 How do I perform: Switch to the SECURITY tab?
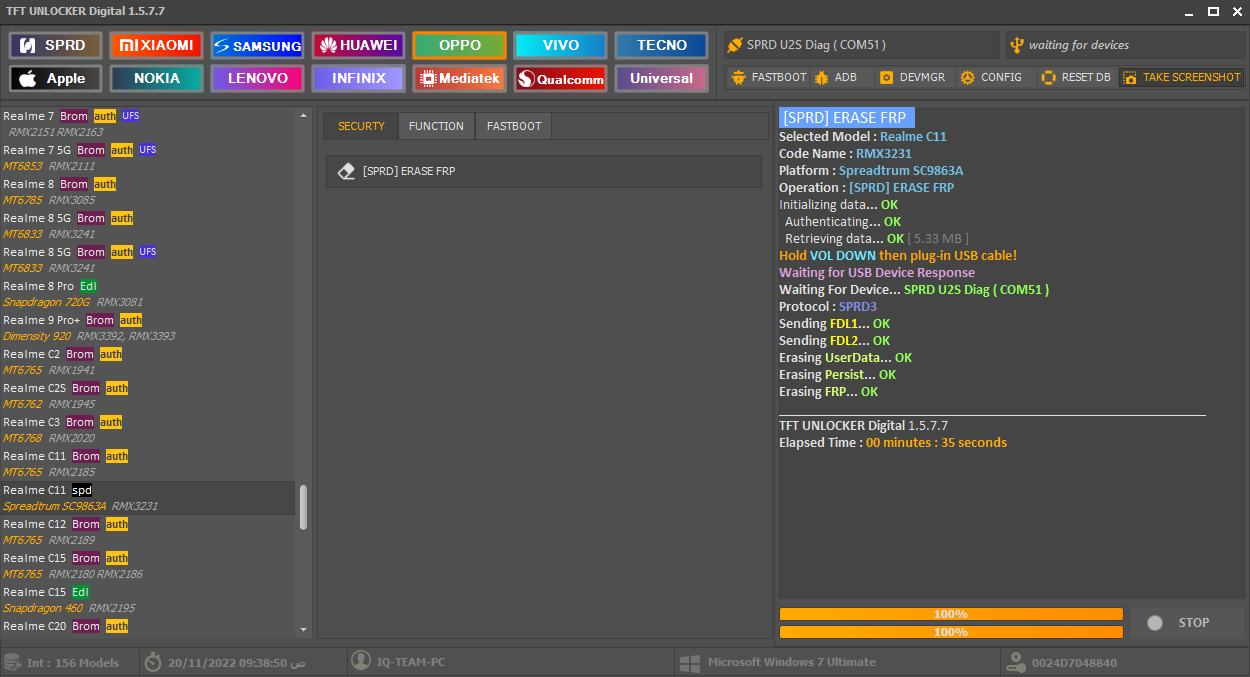(x=361, y=126)
